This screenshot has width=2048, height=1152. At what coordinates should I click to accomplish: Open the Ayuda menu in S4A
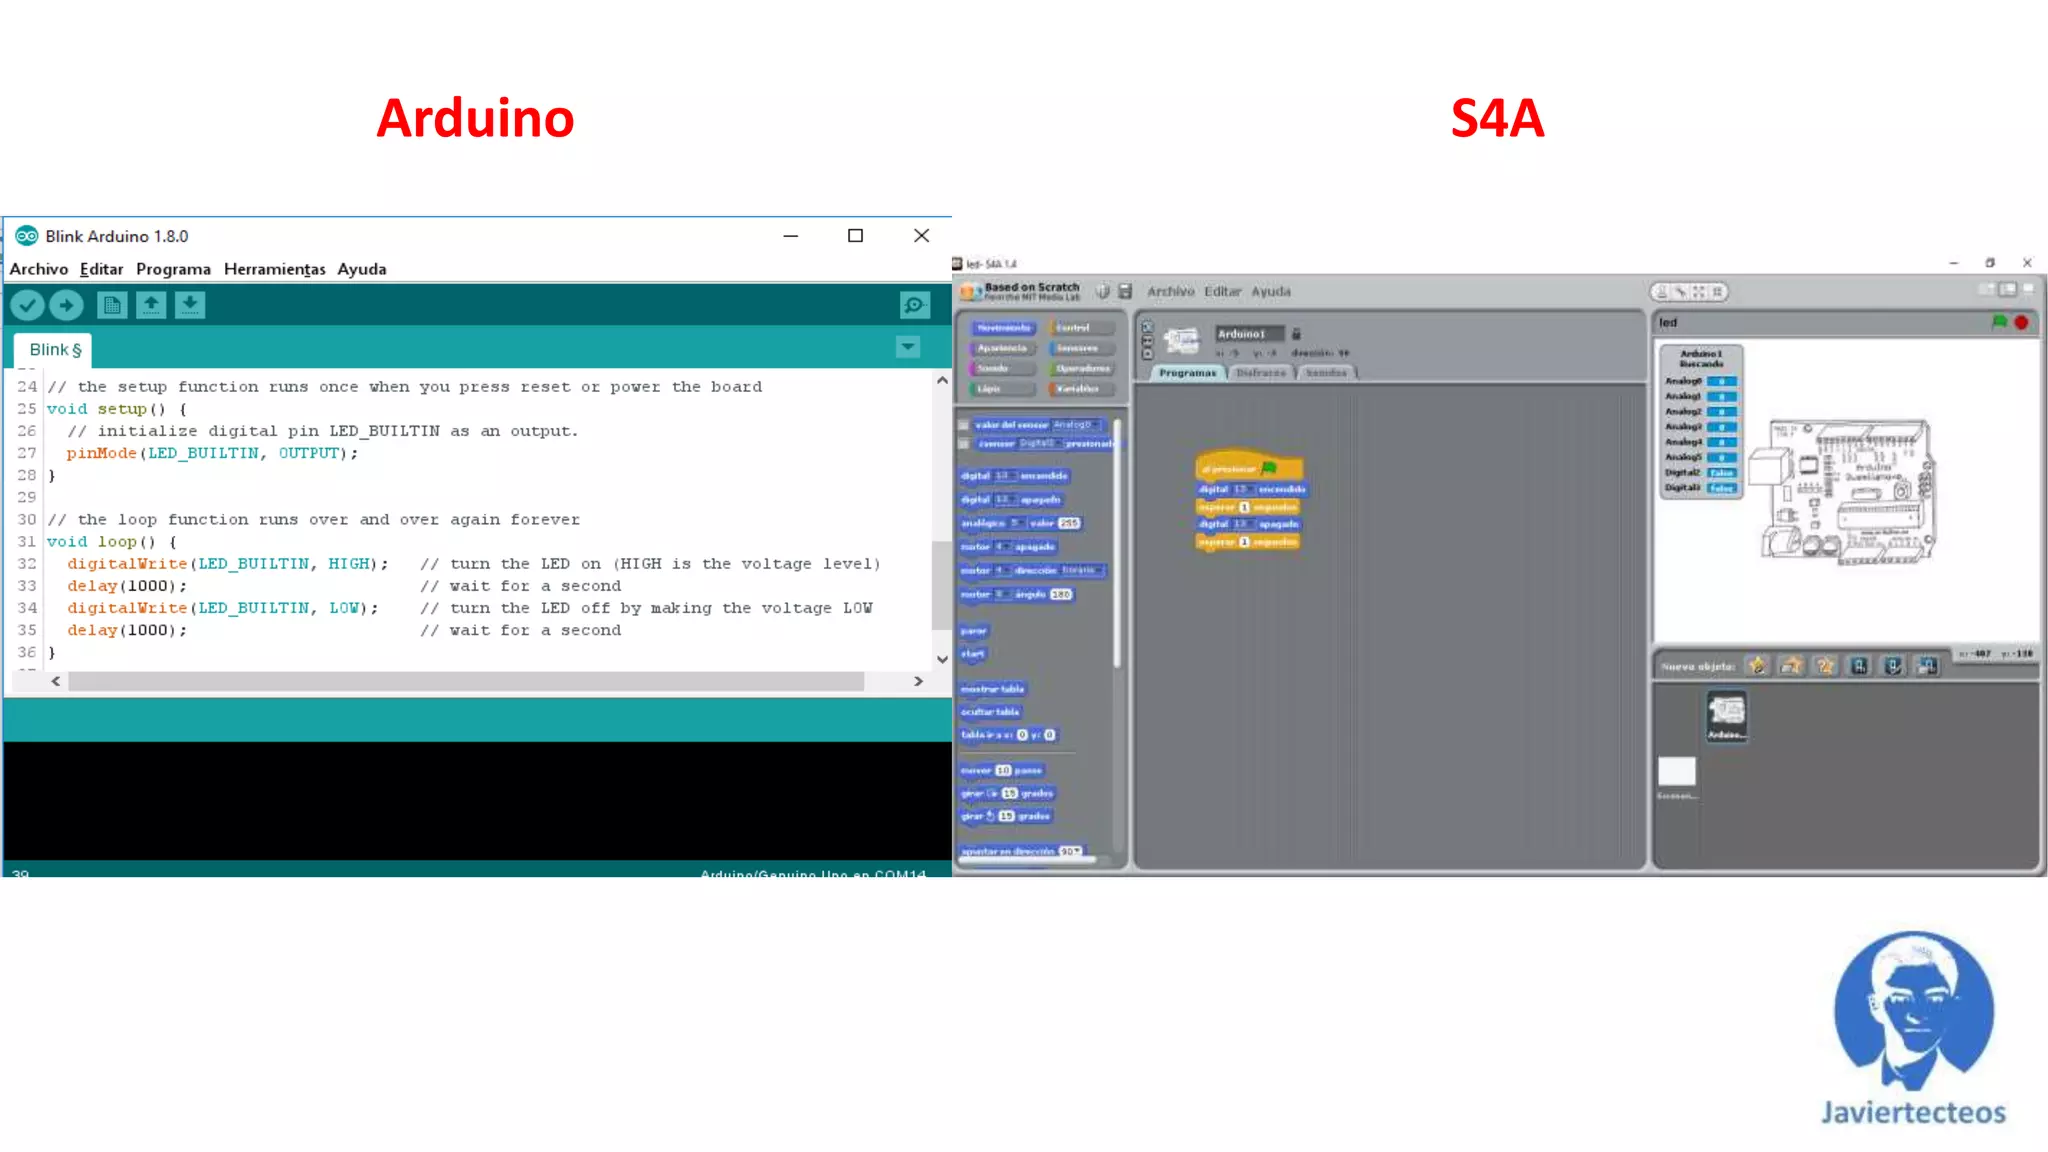[x=1271, y=292]
